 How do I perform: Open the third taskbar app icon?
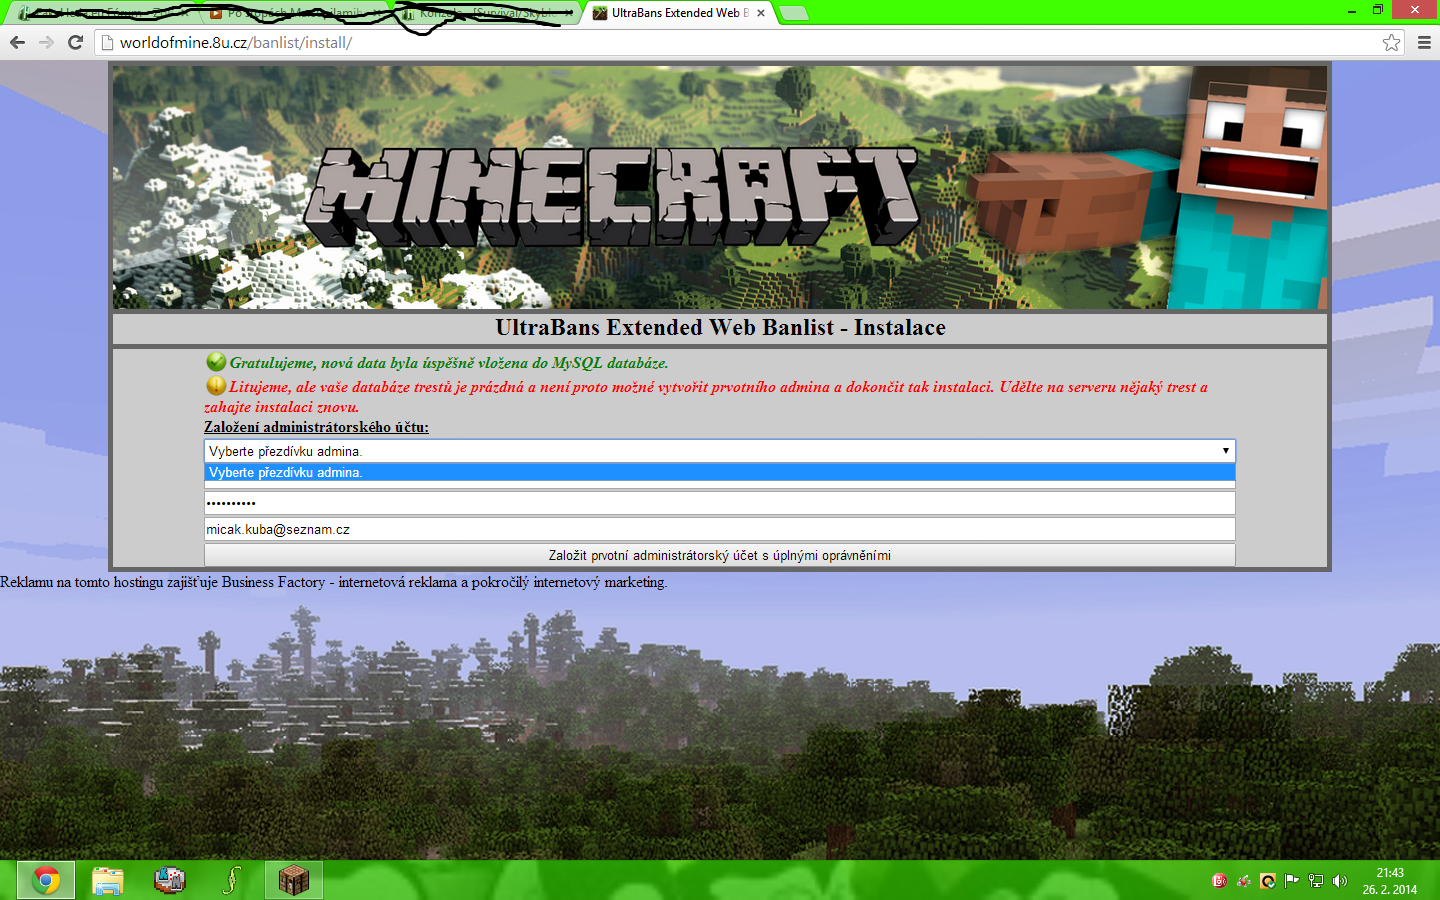click(169, 880)
